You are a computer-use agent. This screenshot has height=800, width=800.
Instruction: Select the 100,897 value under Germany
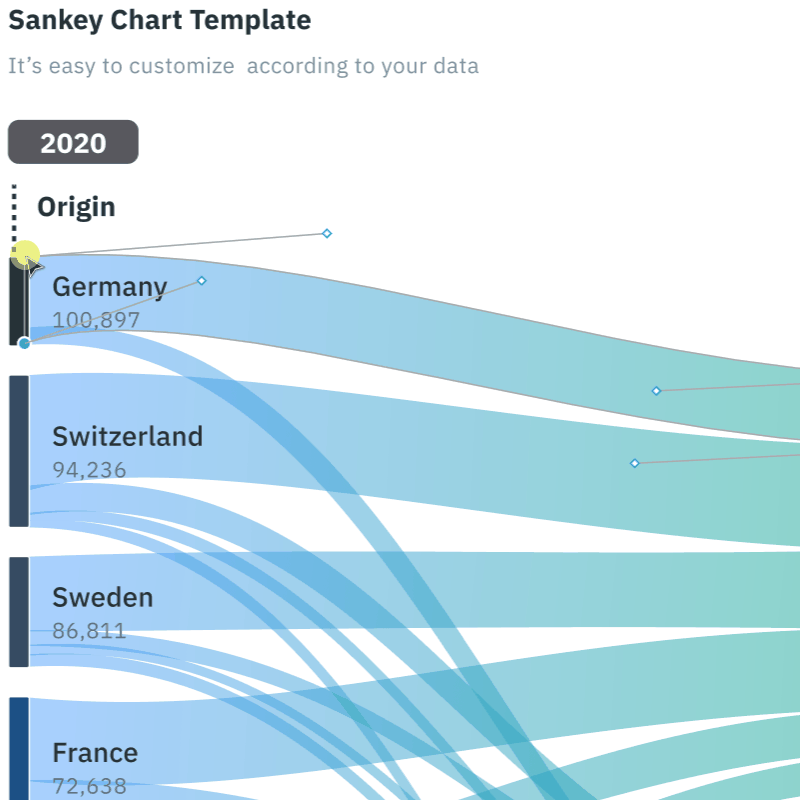96,320
